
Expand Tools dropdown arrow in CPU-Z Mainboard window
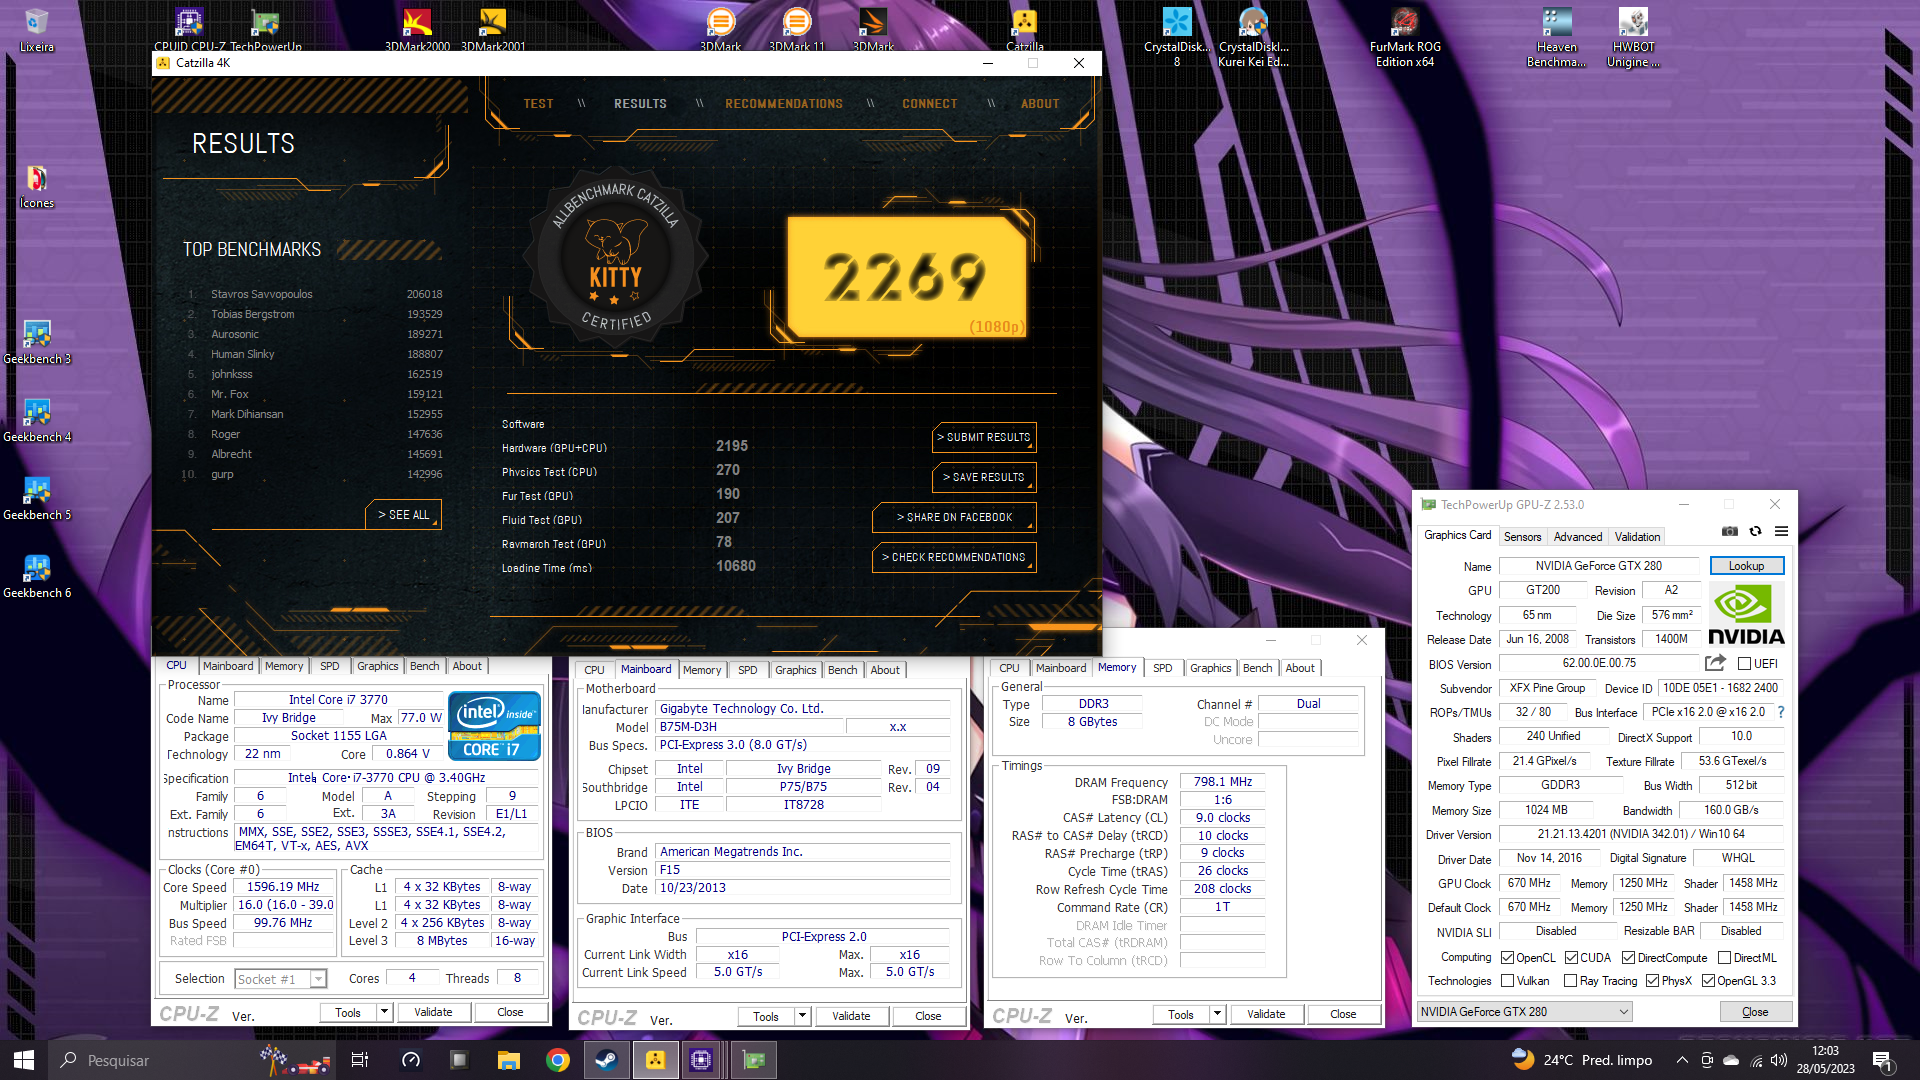(x=802, y=1016)
